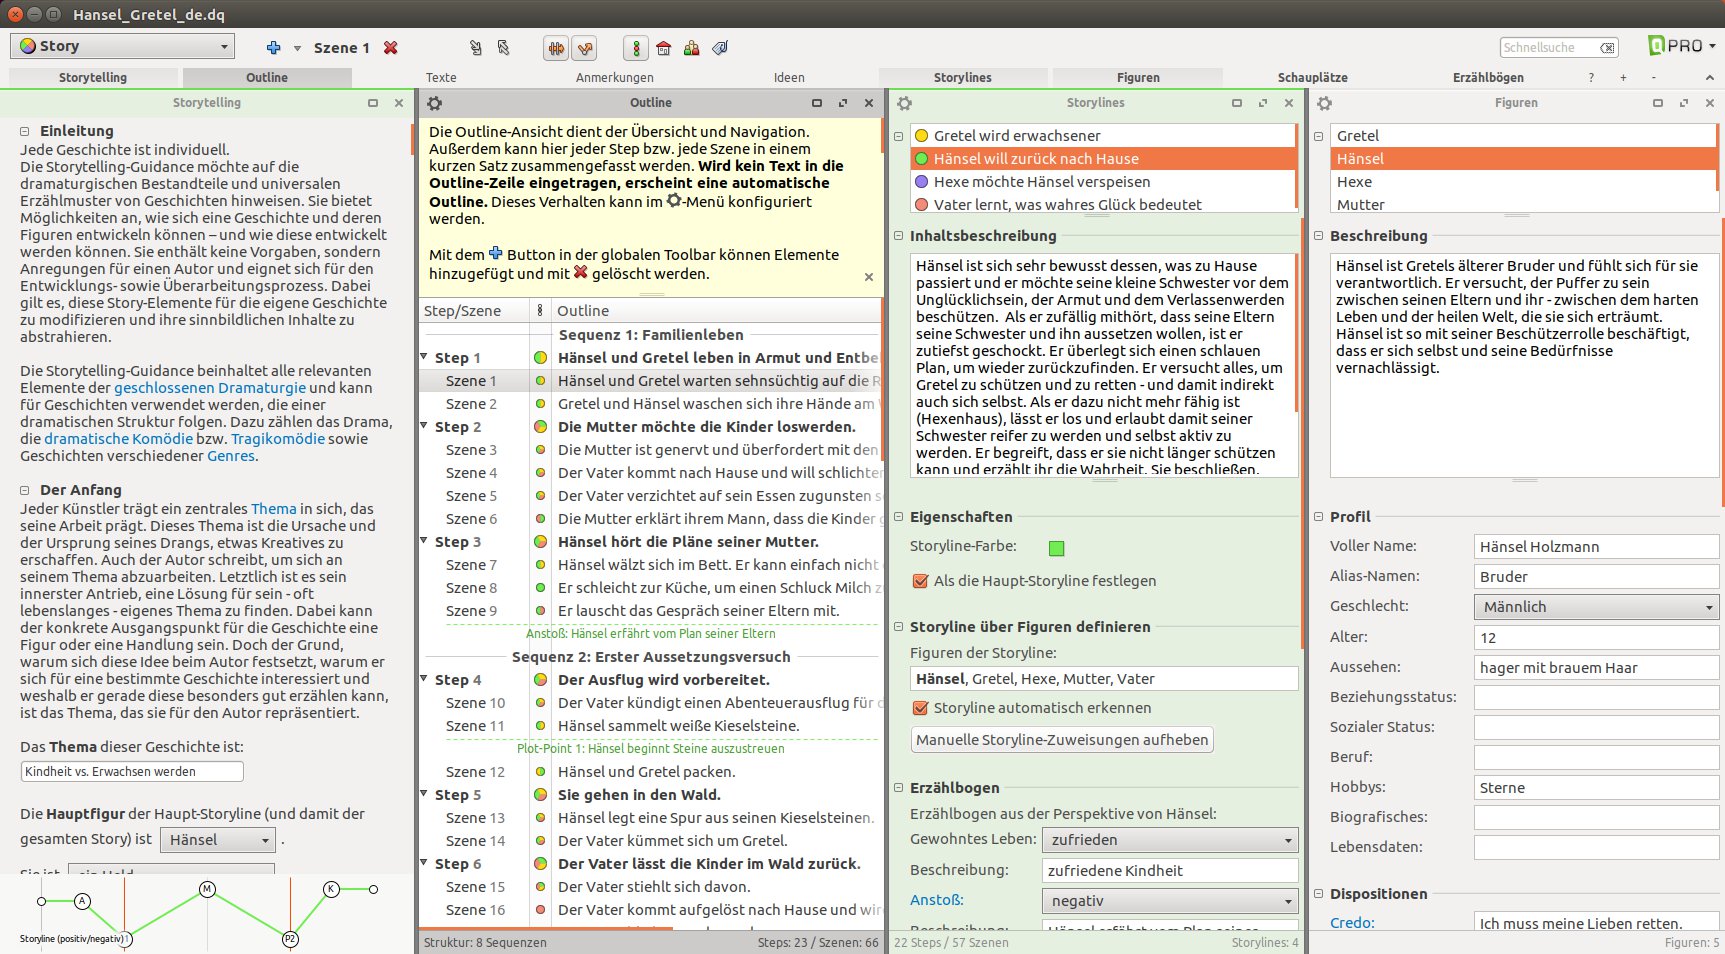Open the Story perspective dropdown

(124, 46)
